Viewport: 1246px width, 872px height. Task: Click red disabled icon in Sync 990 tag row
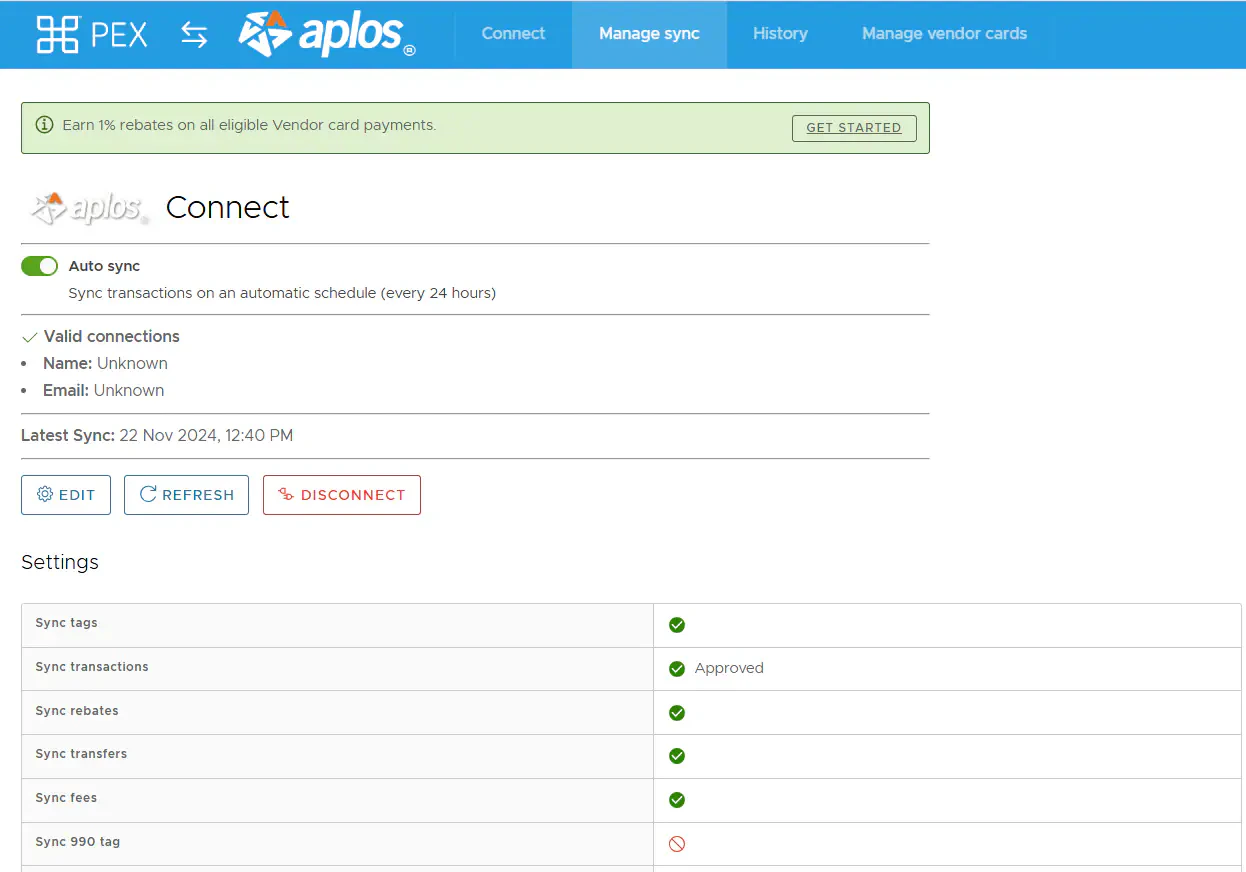pyautogui.click(x=677, y=844)
